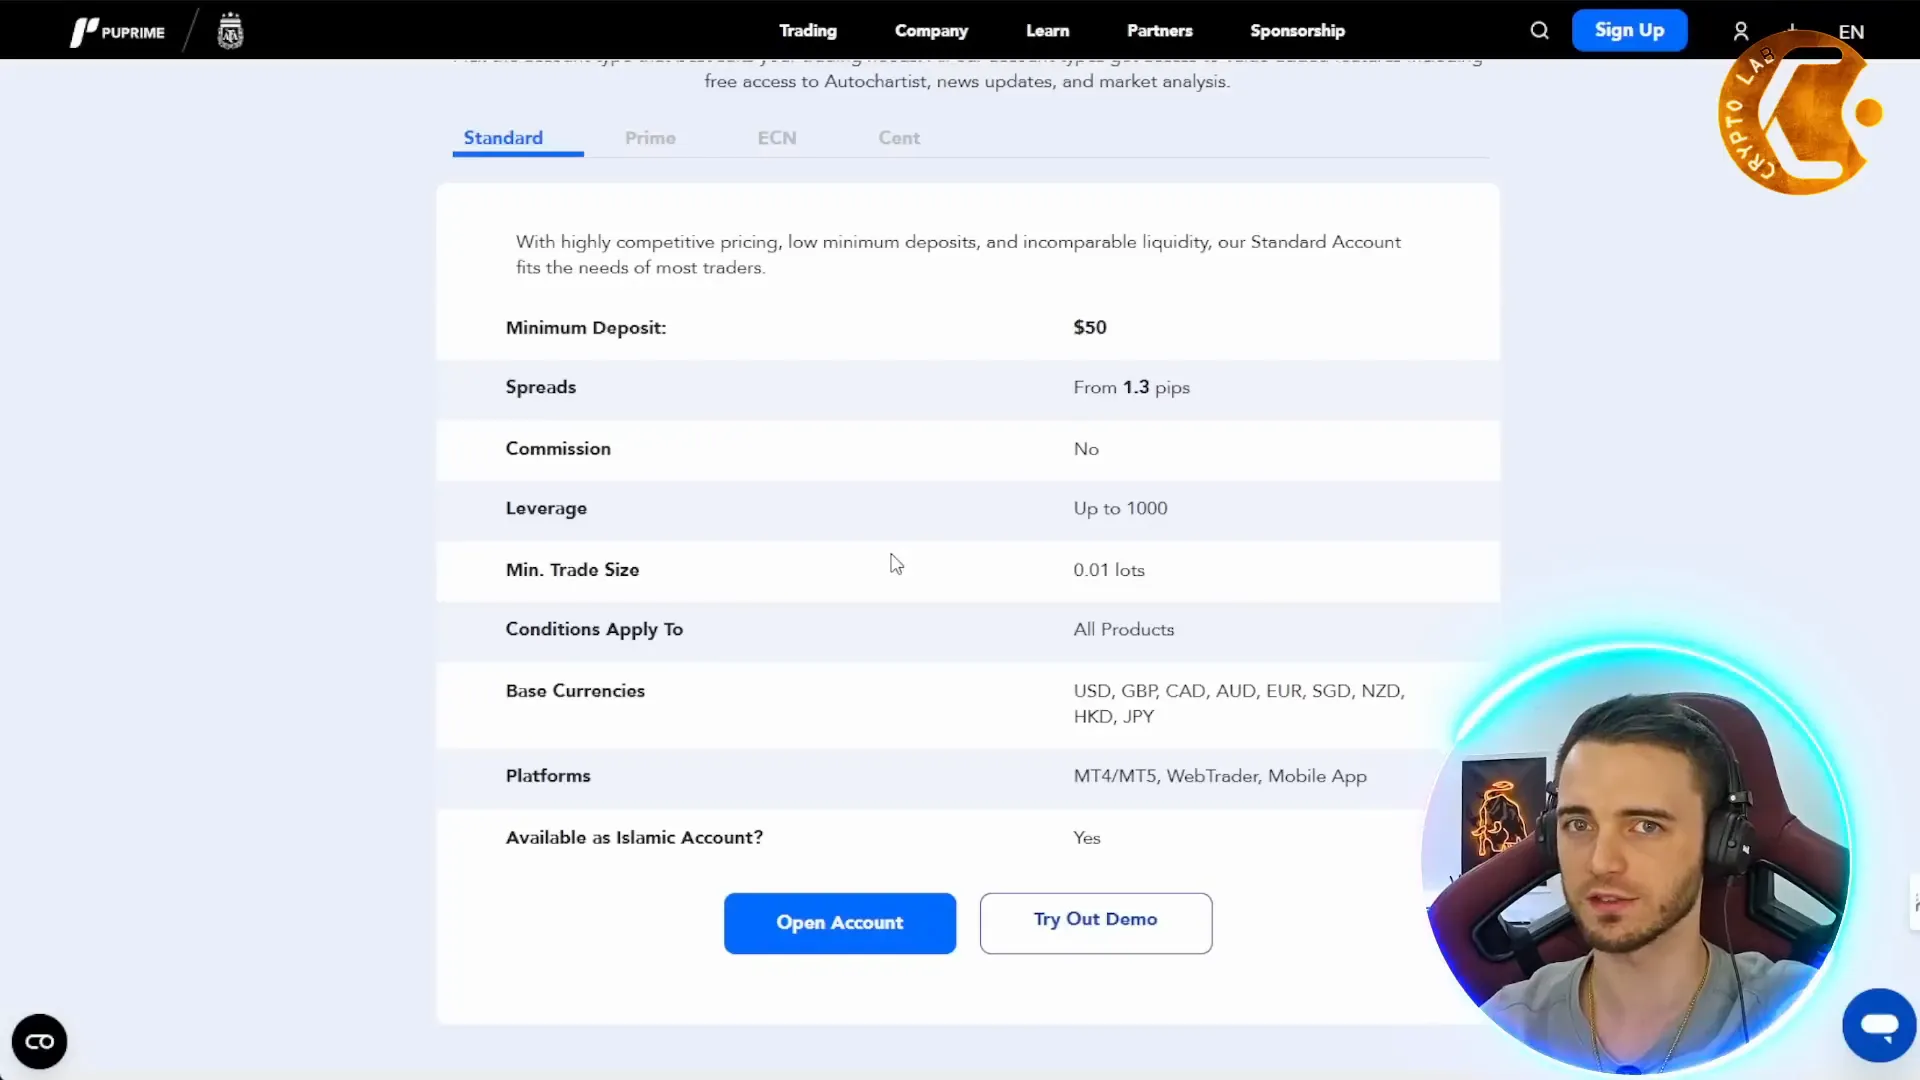
Task: Open the accessibility widget icon at bottom left
Action: 39,1041
